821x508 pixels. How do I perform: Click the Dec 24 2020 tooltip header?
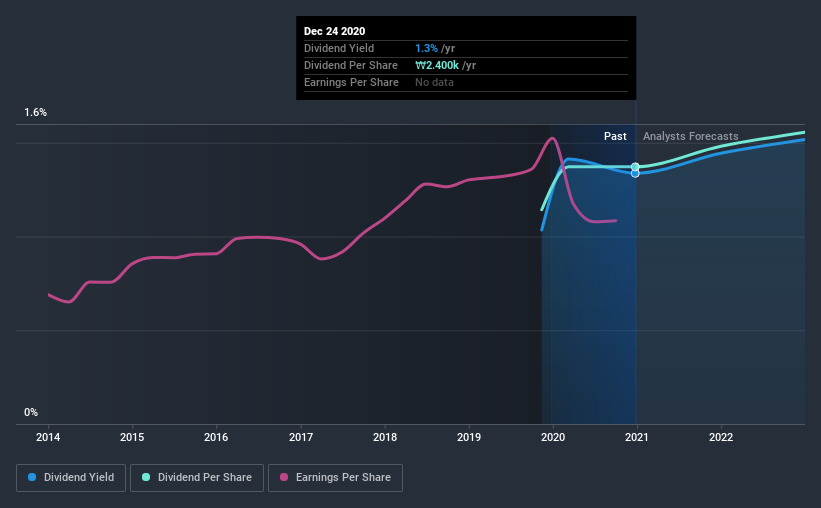[335, 31]
